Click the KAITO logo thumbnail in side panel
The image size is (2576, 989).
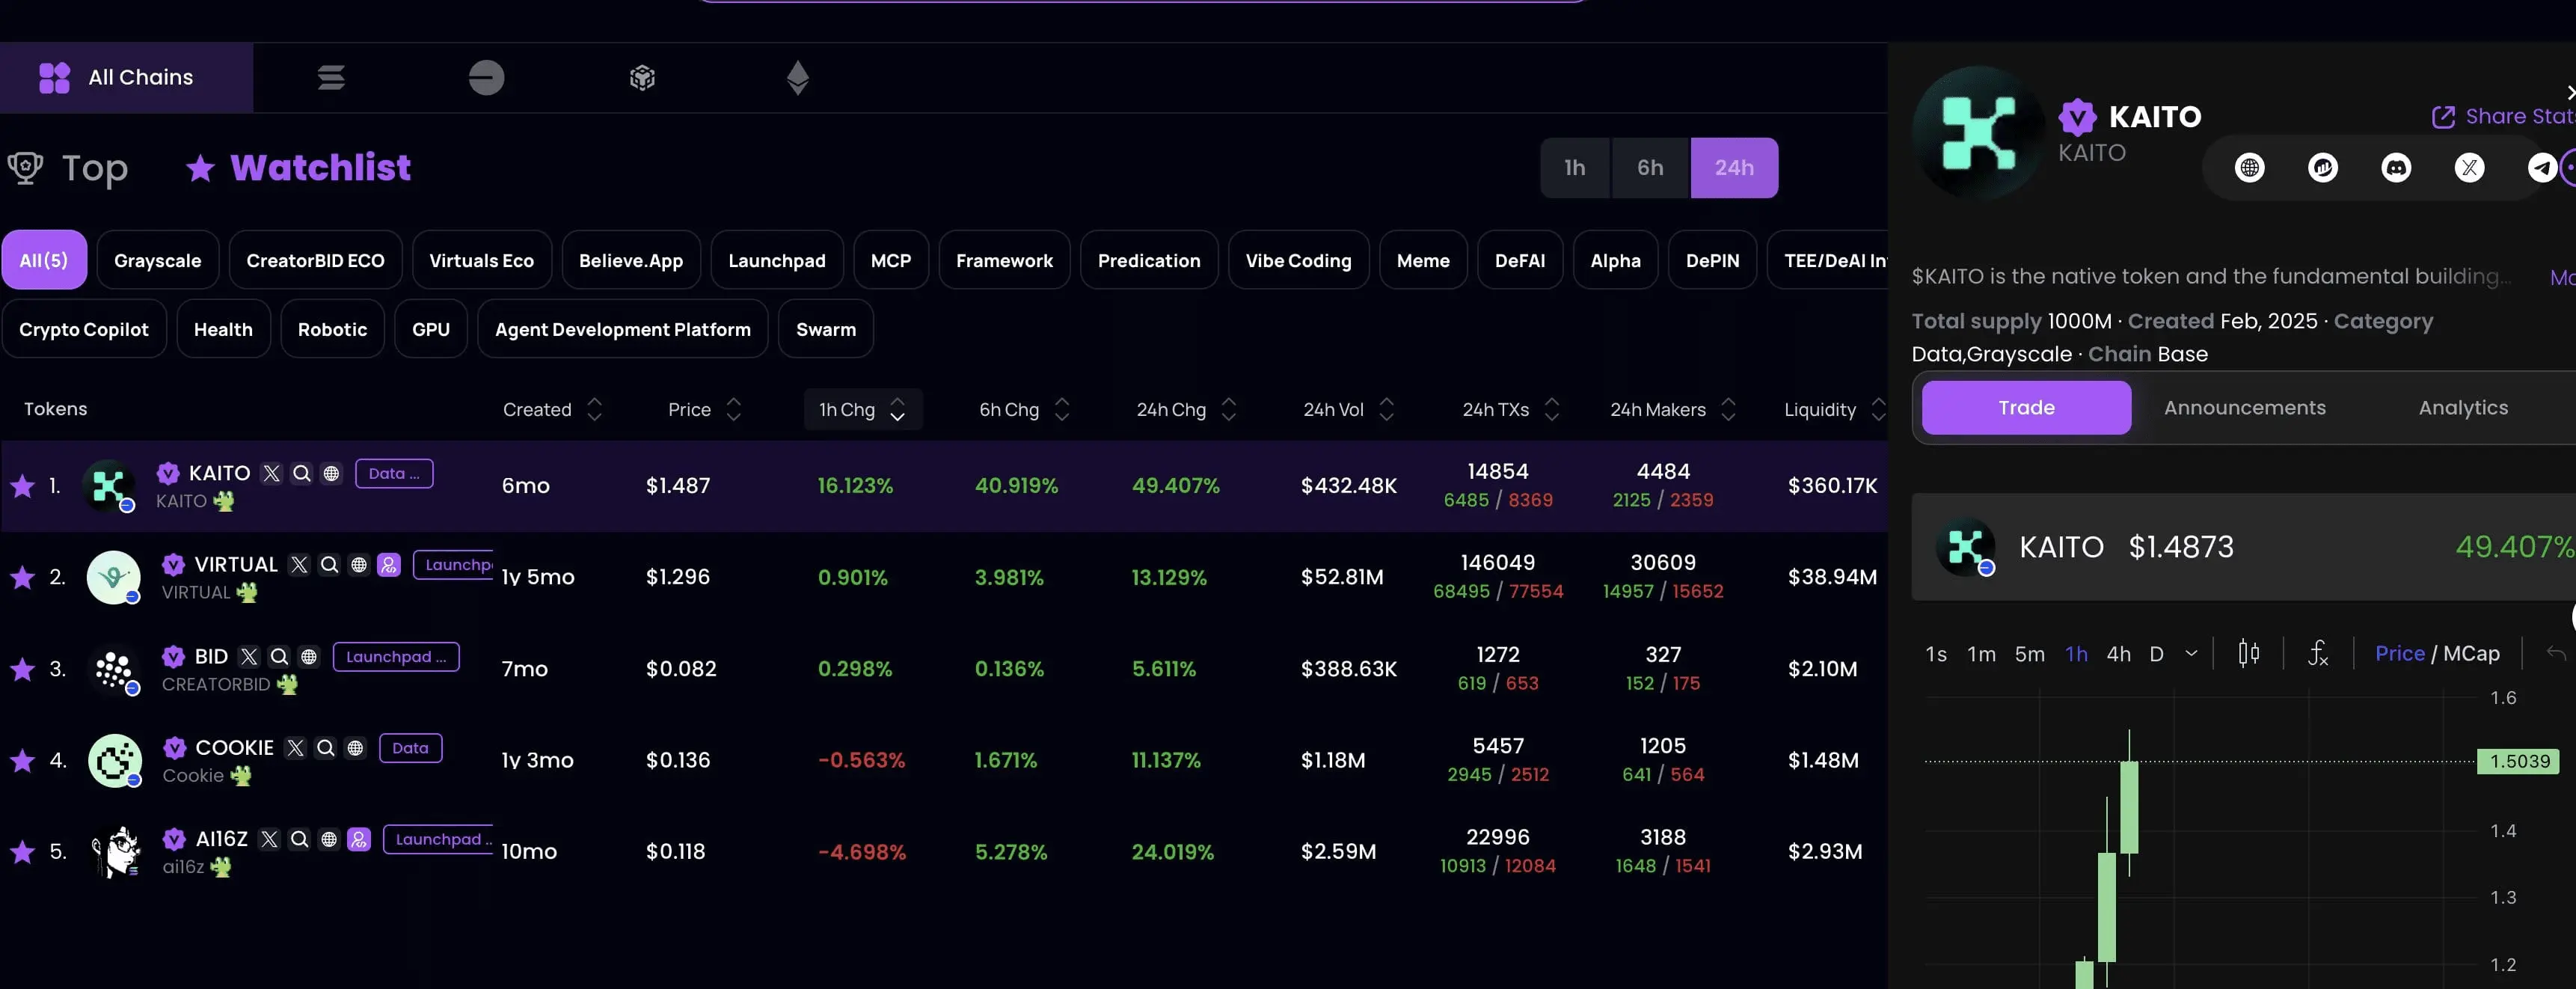(1964, 547)
